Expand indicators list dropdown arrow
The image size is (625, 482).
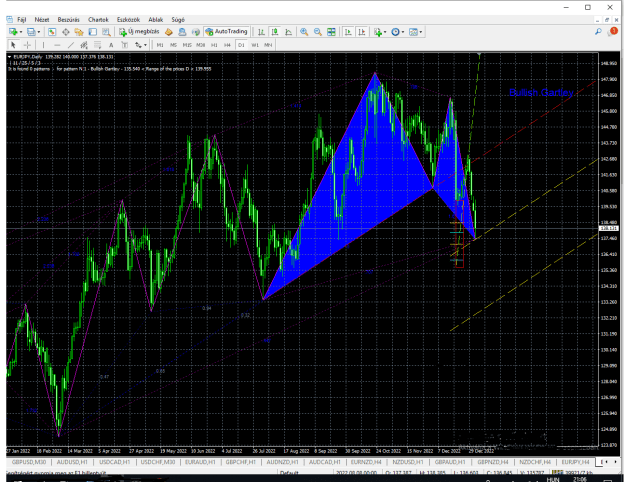385,32
